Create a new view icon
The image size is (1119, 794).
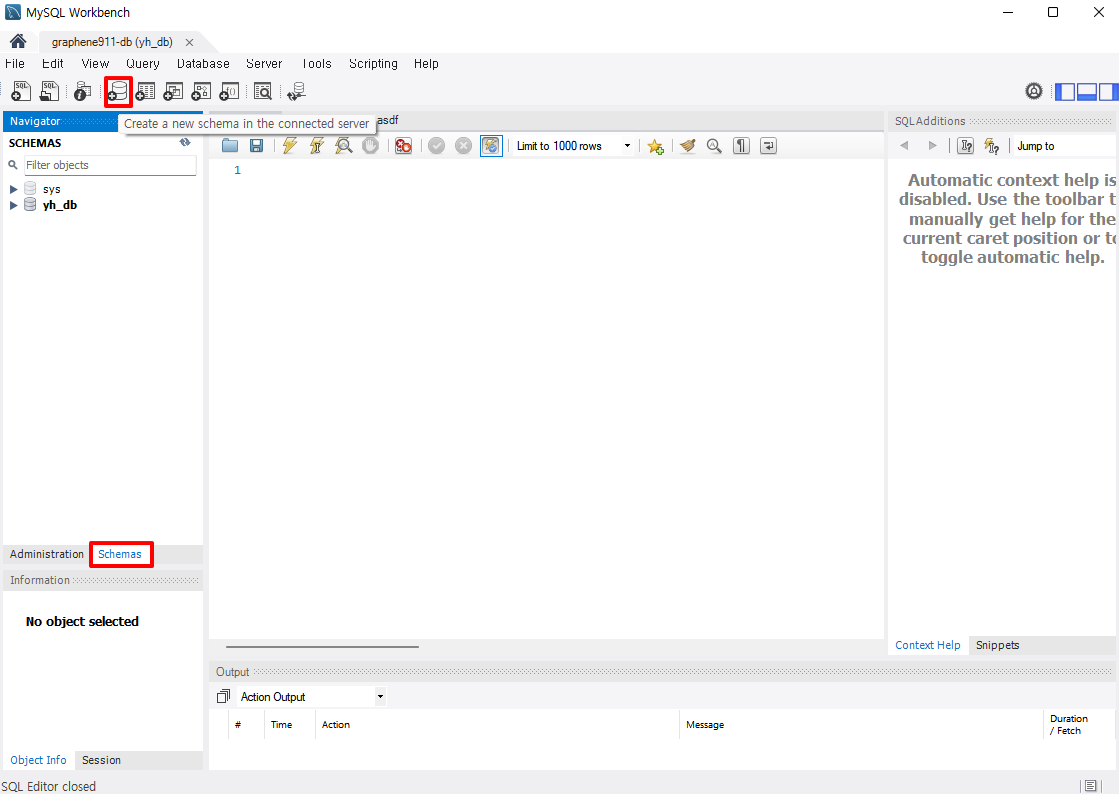173,91
